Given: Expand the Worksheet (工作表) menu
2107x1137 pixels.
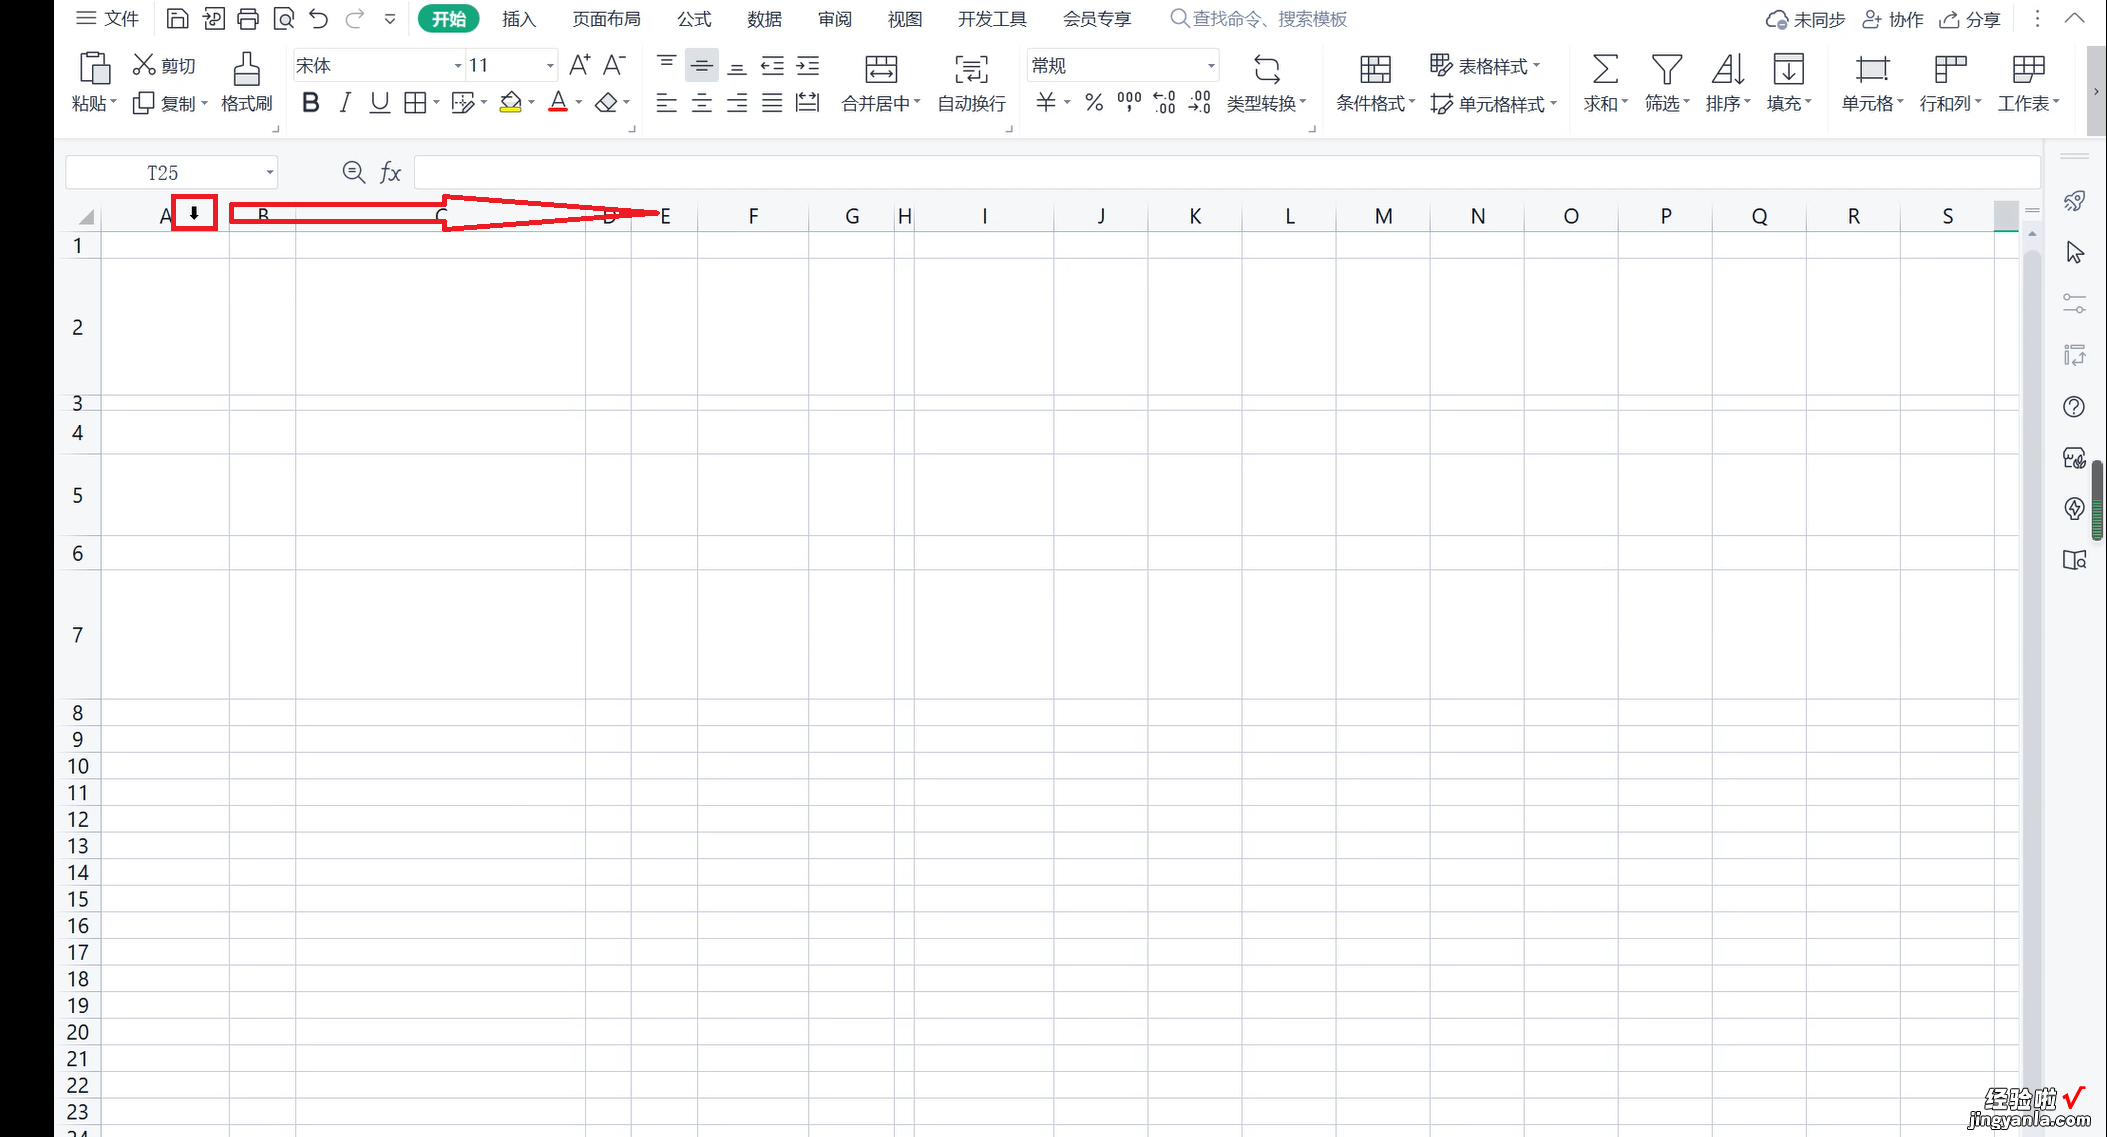Looking at the screenshot, I should click(2028, 83).
